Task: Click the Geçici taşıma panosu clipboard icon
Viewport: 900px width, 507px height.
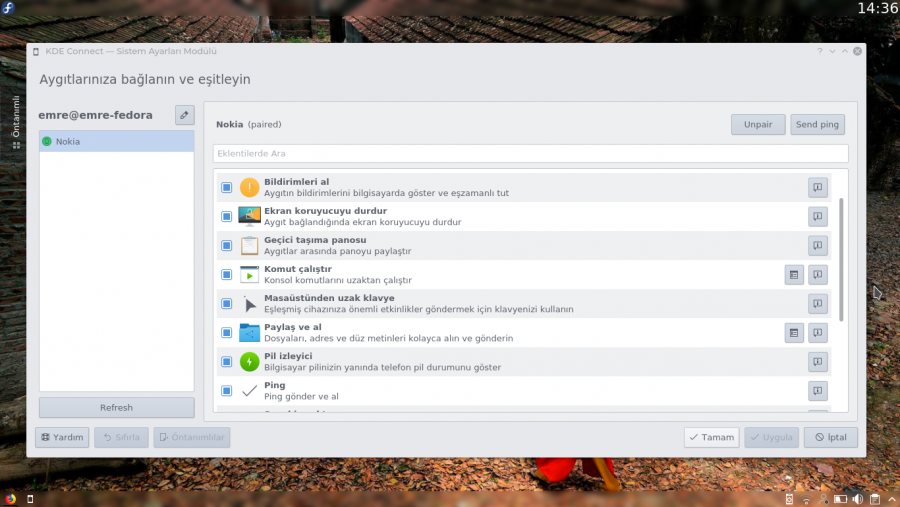Action: point(249,245)
